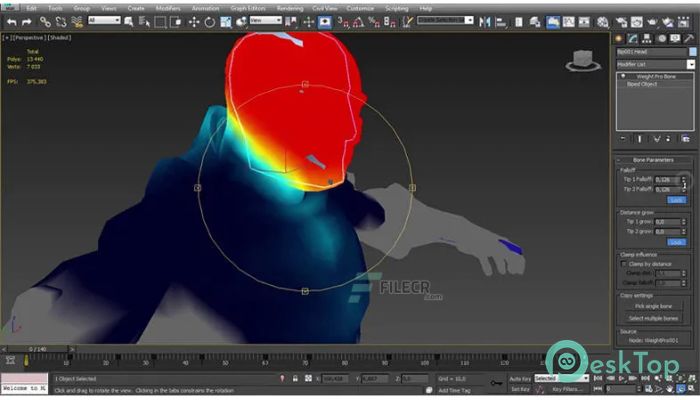Click the Auto Key button

tap(520, 379)
